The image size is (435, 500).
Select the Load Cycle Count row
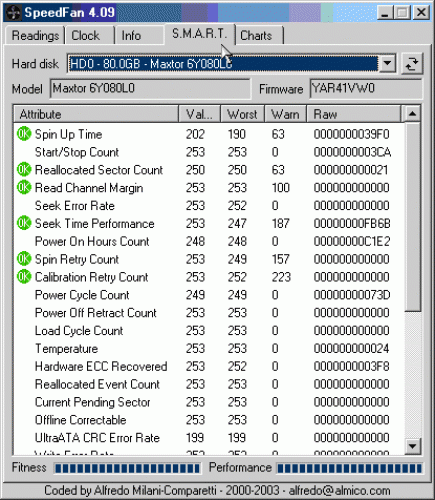coord(209,331)
